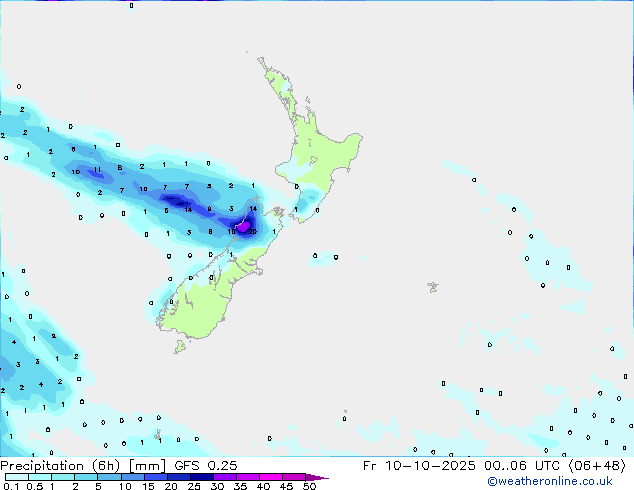
Task: Click the magenta peak rainfall spot
Action: coord(243,226)
